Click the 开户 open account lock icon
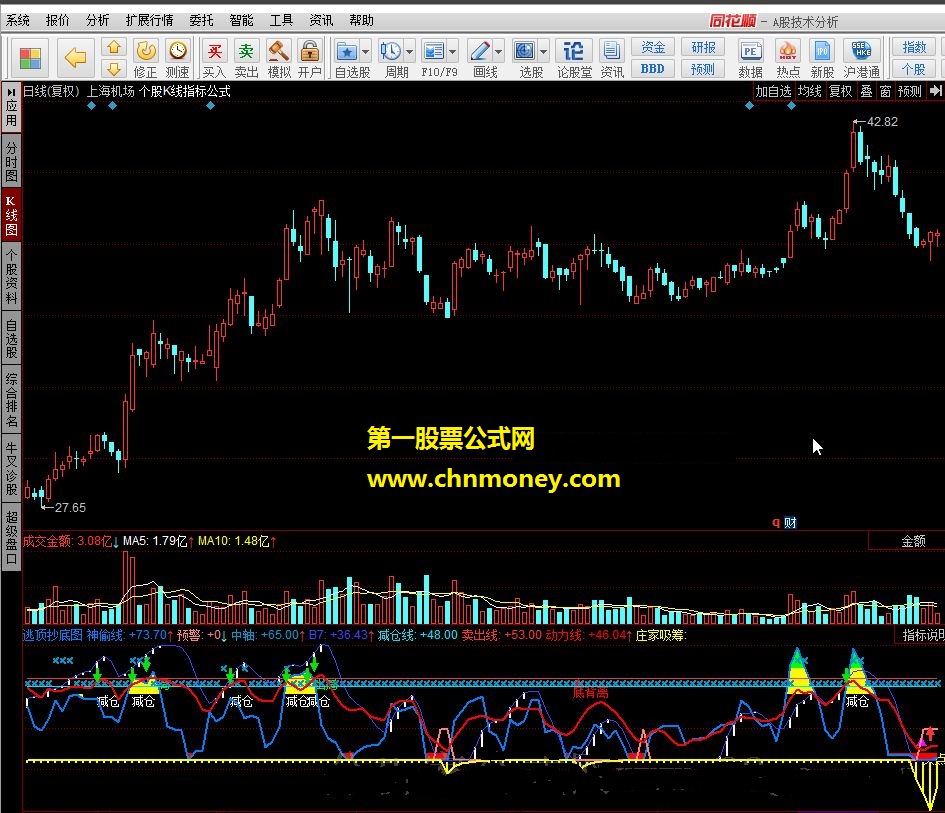 310,58
